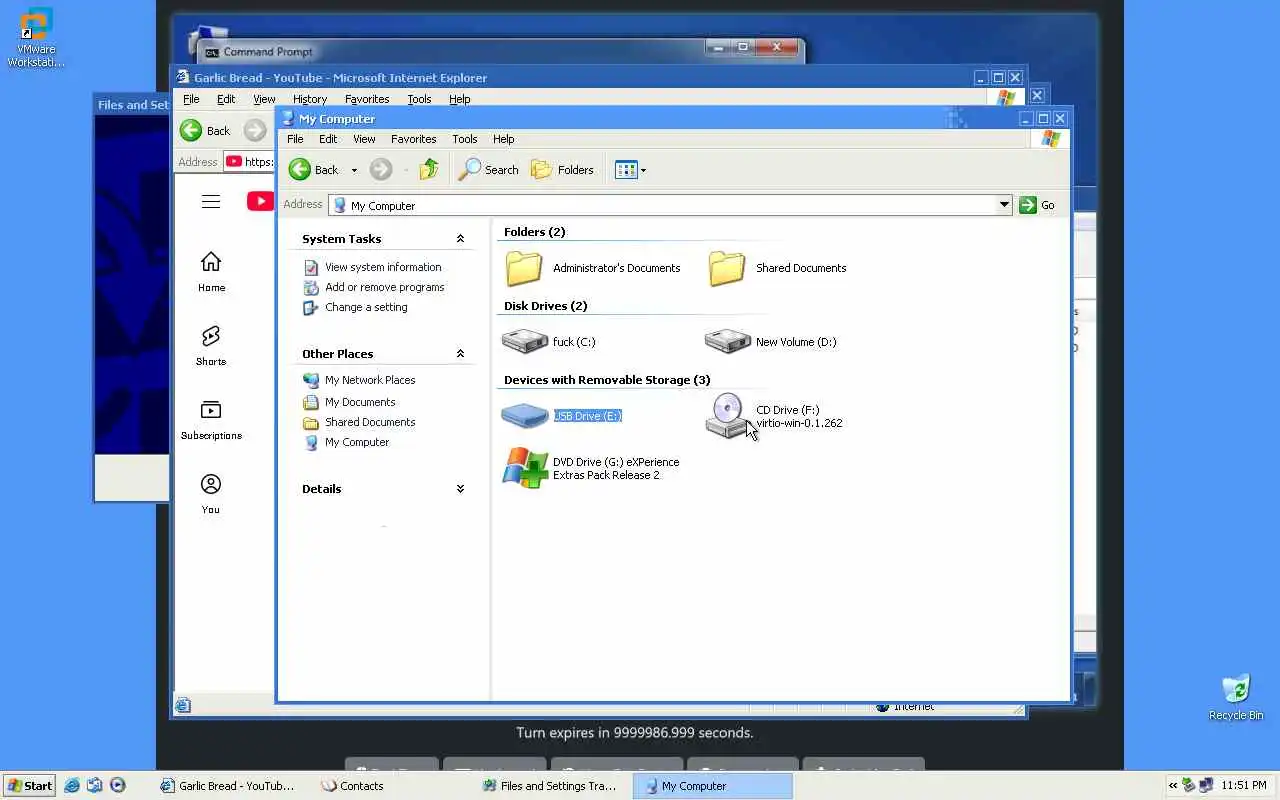Open Favorites menu in Internet Explorer window

(x=367, y=99)
